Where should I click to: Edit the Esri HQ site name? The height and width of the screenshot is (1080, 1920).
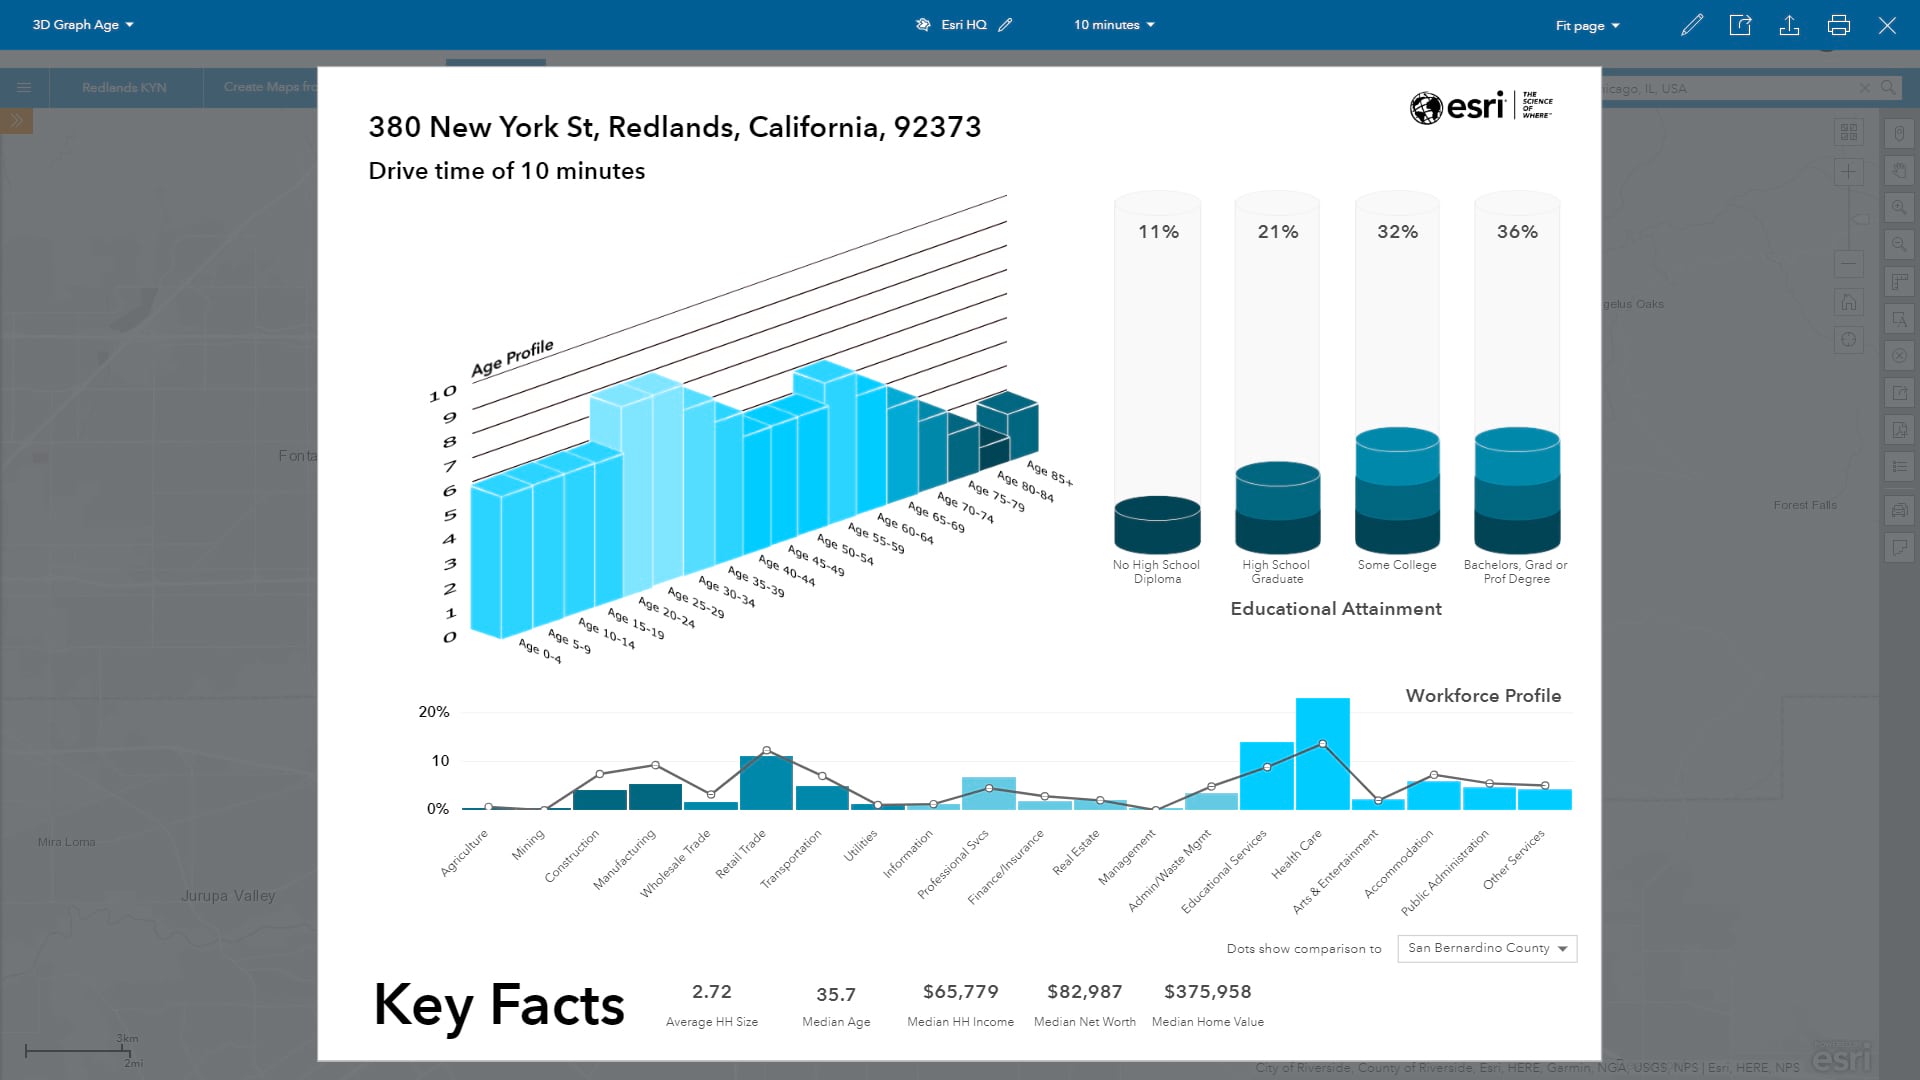click(x=1006, y=24)
